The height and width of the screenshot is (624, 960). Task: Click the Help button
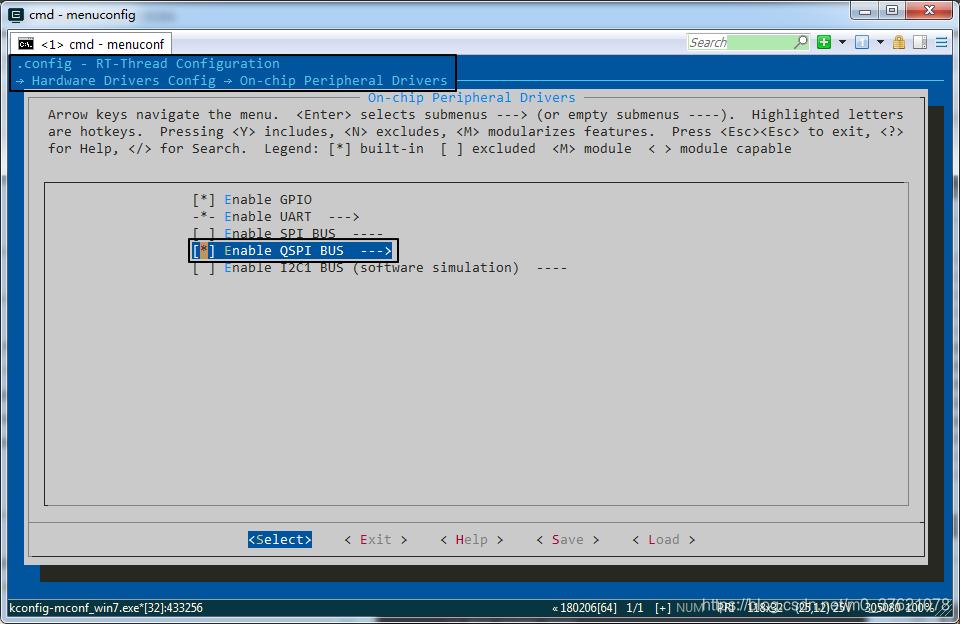coord(471,539)
